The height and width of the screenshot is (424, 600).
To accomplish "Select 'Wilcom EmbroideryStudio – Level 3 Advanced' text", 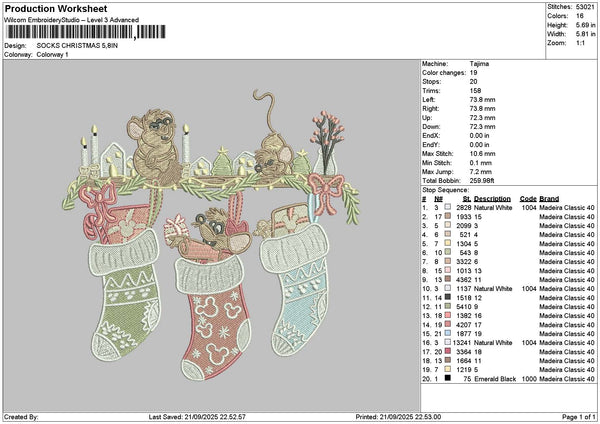I will pyautogui.click(x=72, y=20).
